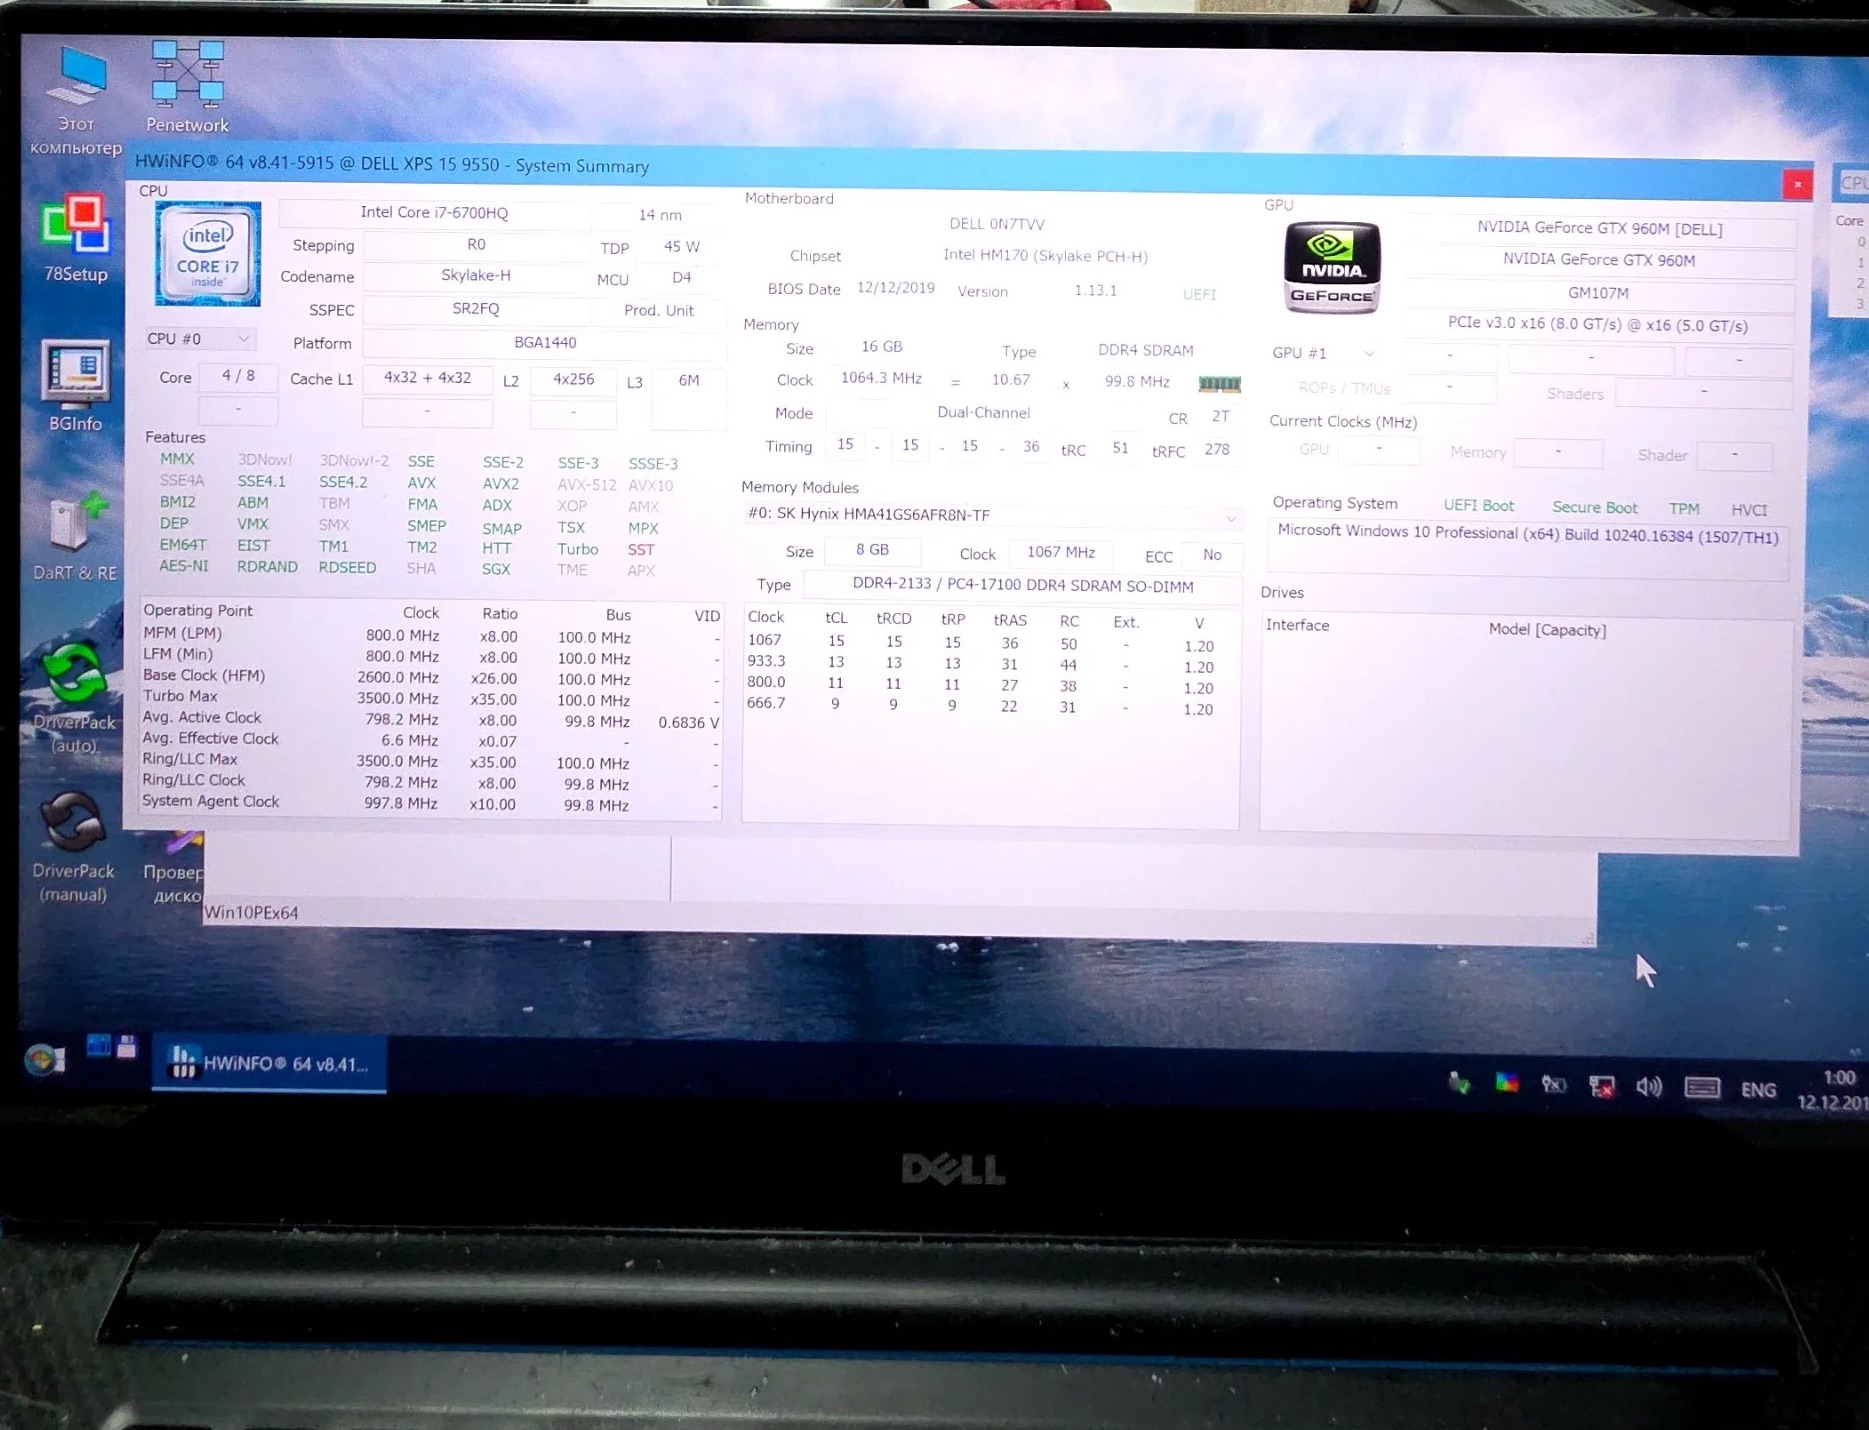Click the Model [Capacity] drives column header
Viewport: 1869px width, 1430px height.
pyautogui.click(x=1547, y=629)
